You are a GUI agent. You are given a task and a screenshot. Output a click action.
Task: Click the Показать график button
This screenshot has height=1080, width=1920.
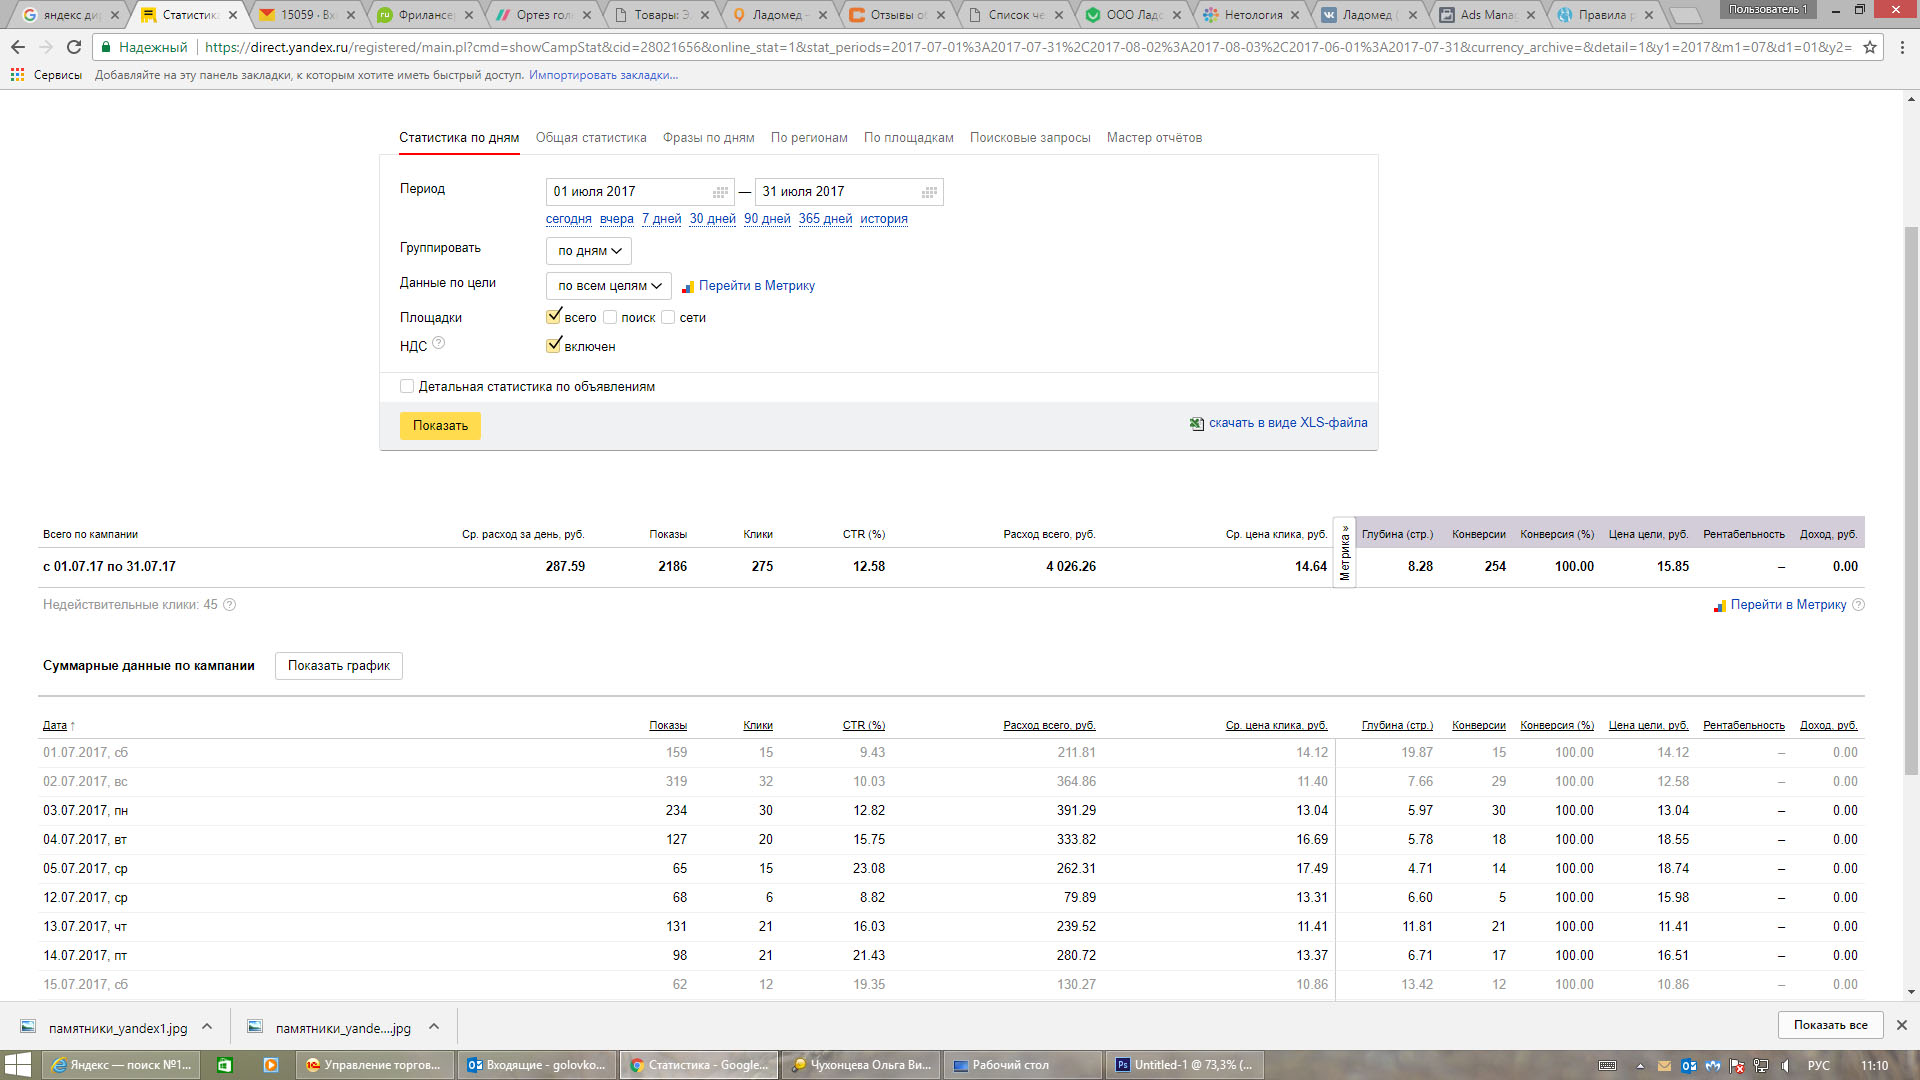[x=338, y=666]
